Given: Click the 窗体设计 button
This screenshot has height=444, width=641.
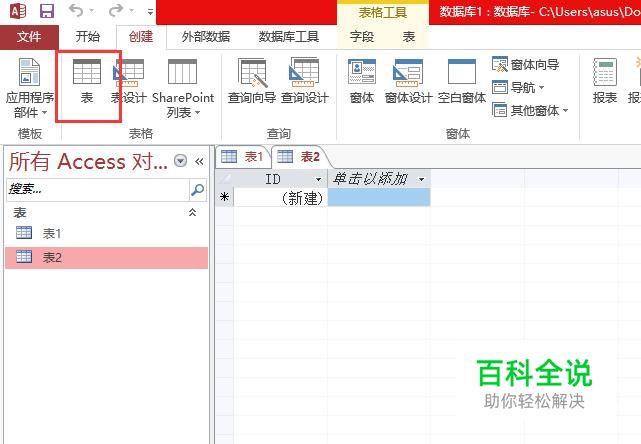Looking at the screenshot, I should (408, 81).
